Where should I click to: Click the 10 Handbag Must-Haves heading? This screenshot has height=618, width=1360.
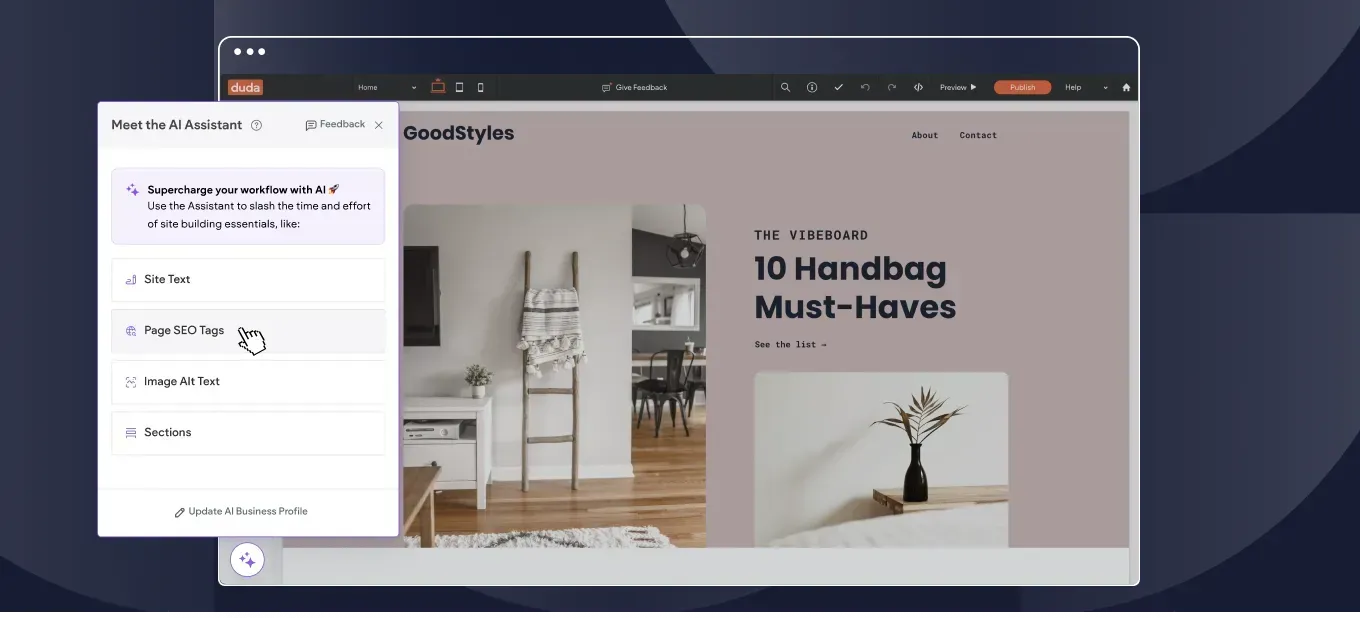pyautogui.click(x=855, y=288)
